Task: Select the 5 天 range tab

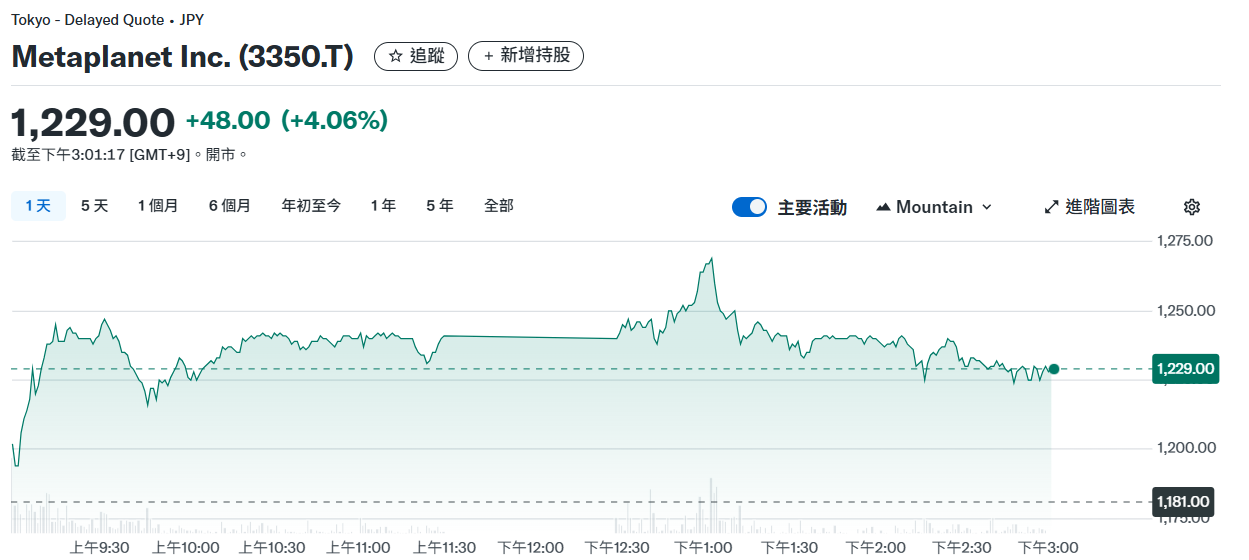Action: coord(94,206)
